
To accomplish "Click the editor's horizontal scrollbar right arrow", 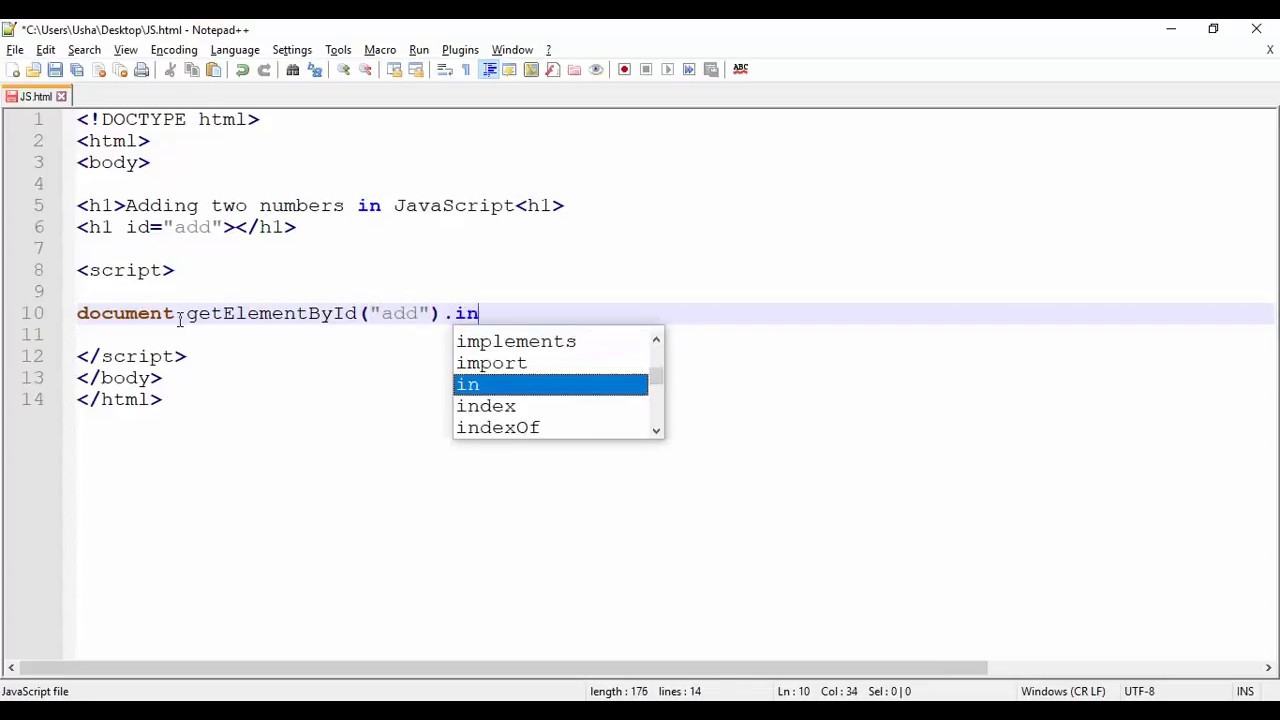I will point(1268,668).
